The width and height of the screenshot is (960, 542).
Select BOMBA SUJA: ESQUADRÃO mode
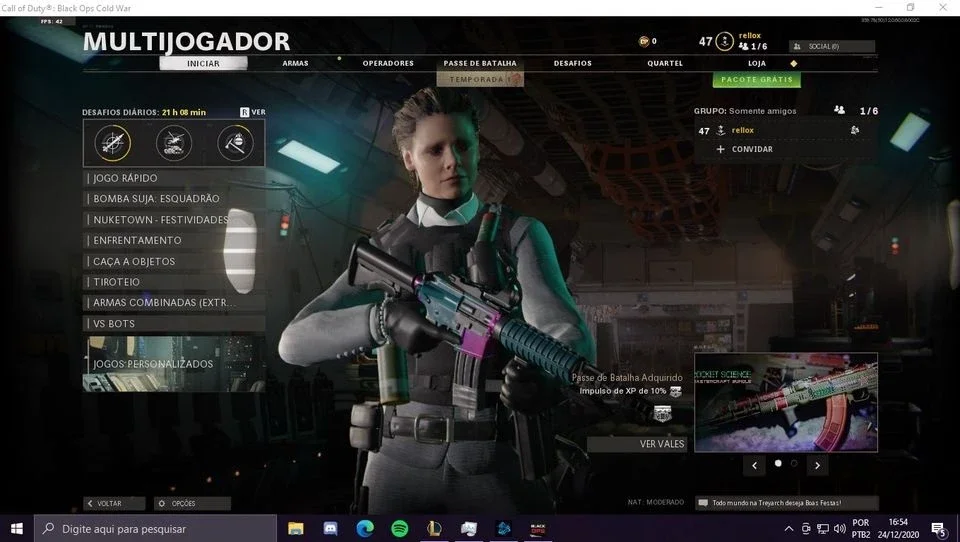click(x=174, y=199)
